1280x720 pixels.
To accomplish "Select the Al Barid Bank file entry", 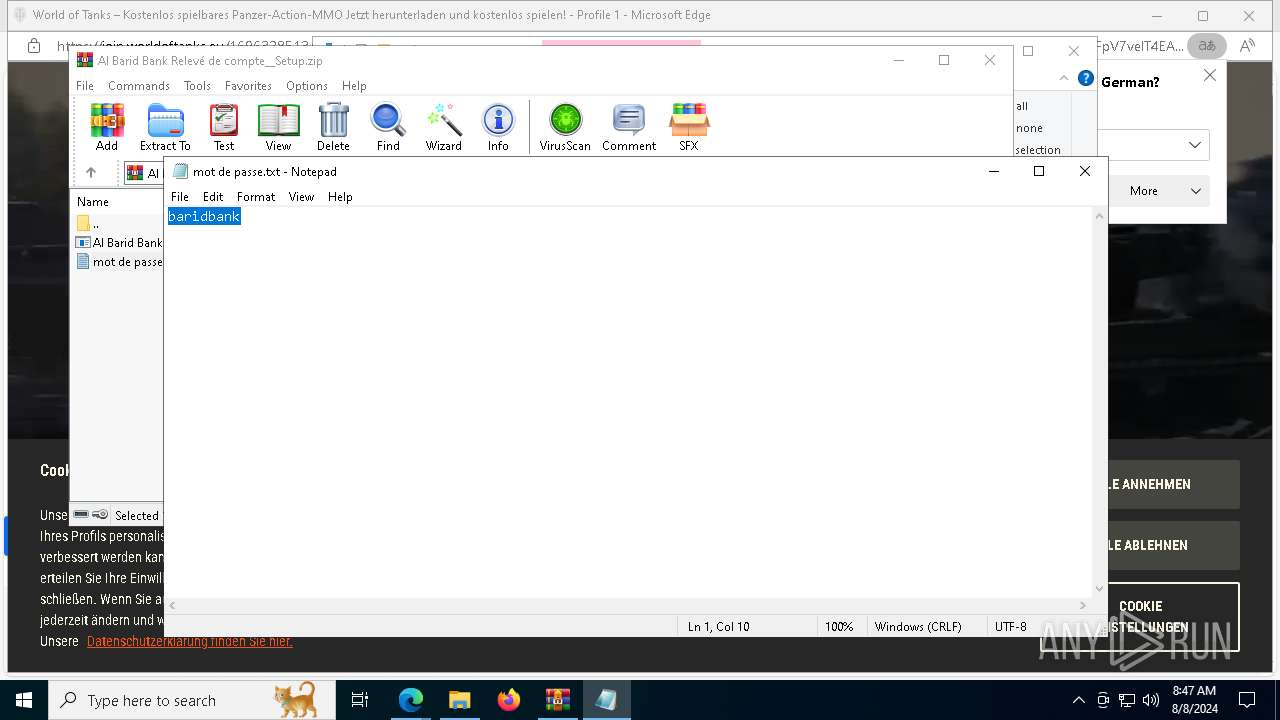I will [x=119, y=242].
